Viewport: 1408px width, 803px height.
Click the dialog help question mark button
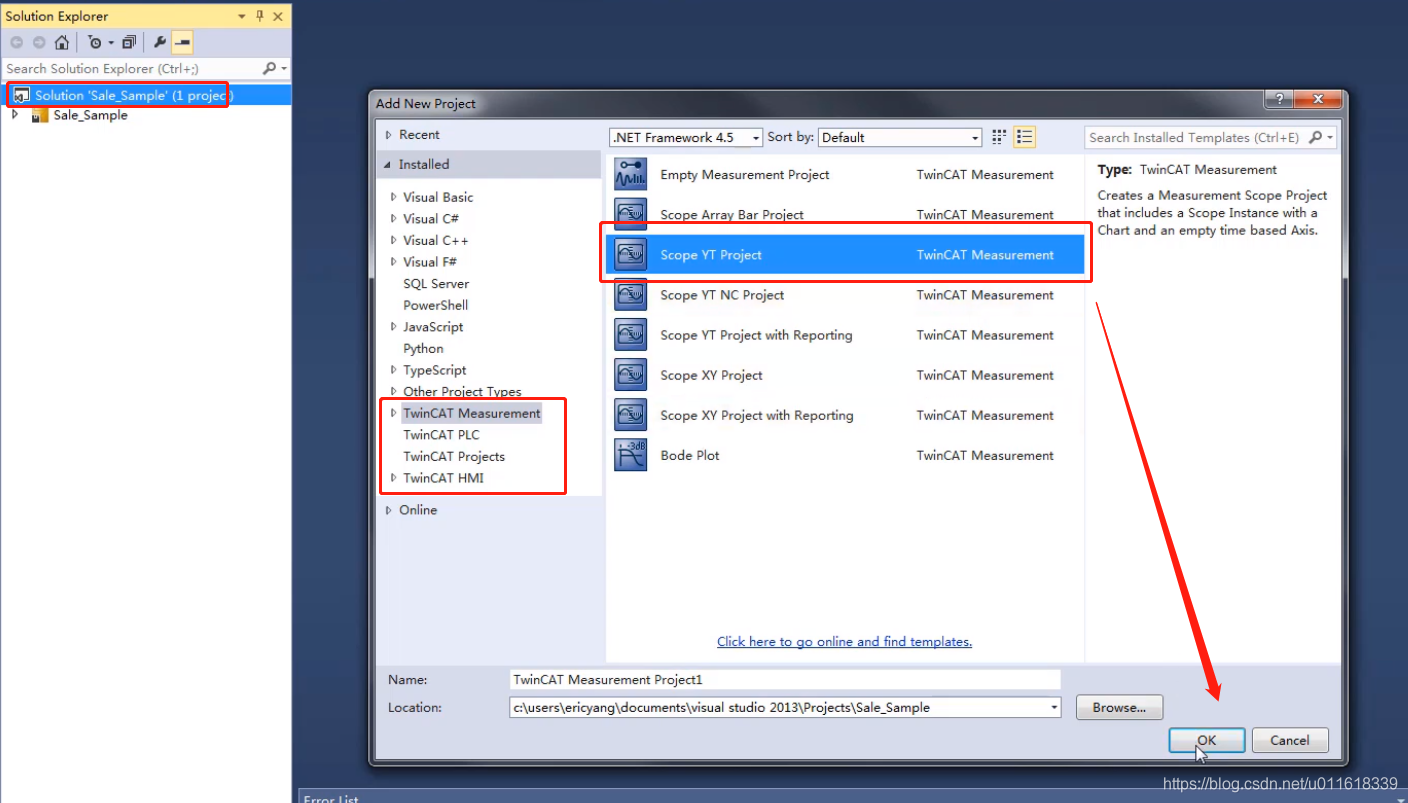(x=1278, y=100)
